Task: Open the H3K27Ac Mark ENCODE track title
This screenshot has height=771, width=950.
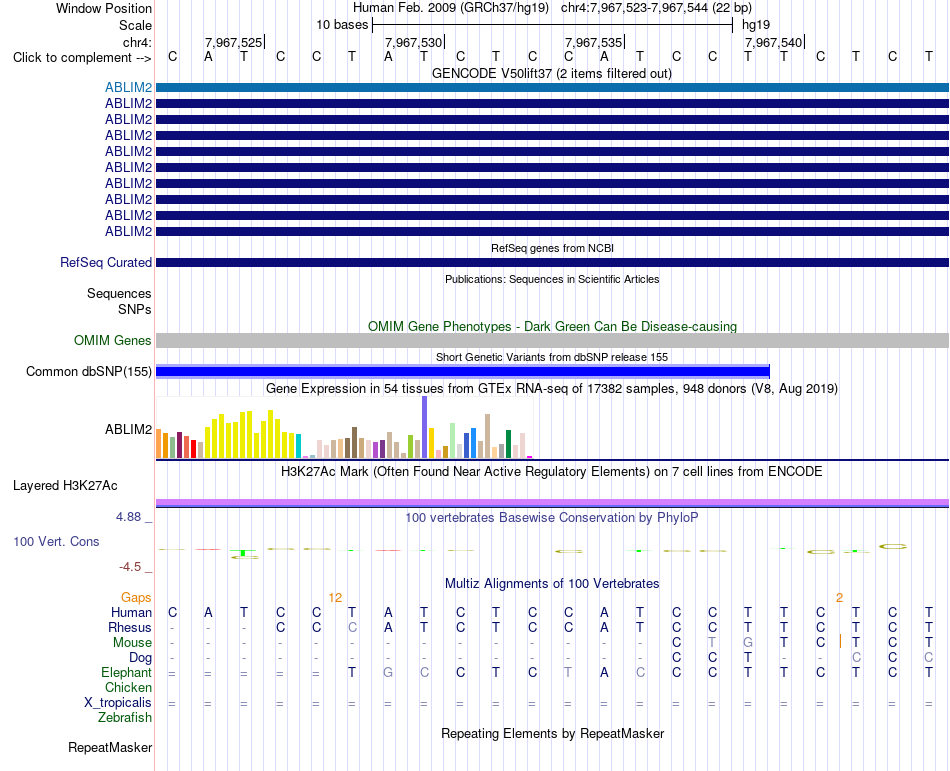Action: pos(552,472)
